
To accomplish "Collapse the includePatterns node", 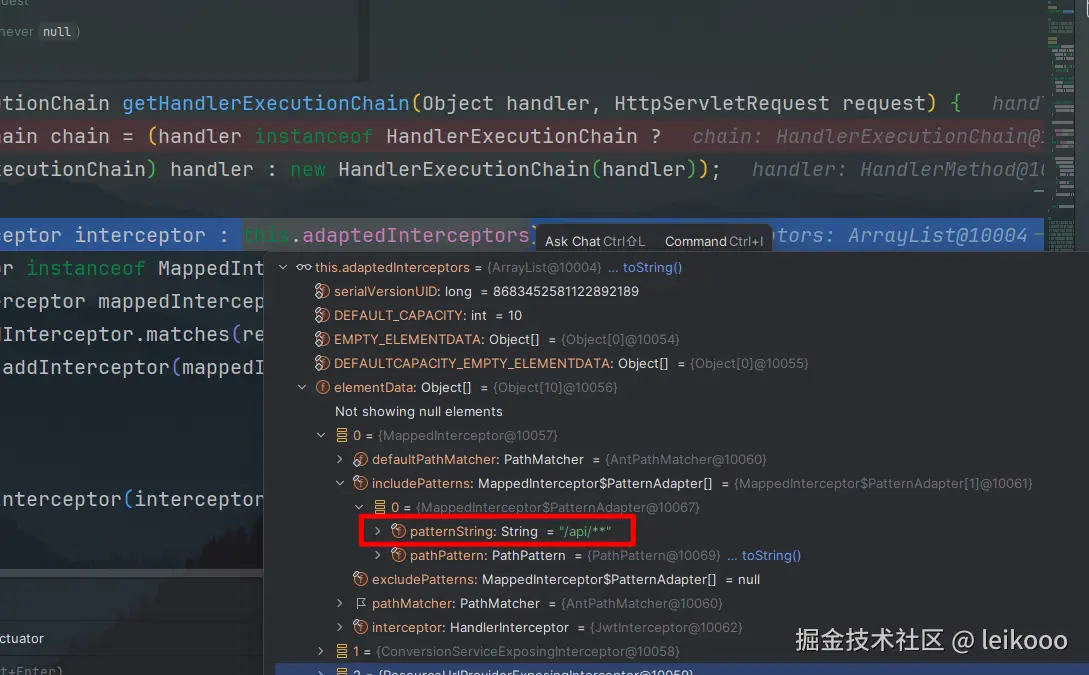I will [340, 483].
